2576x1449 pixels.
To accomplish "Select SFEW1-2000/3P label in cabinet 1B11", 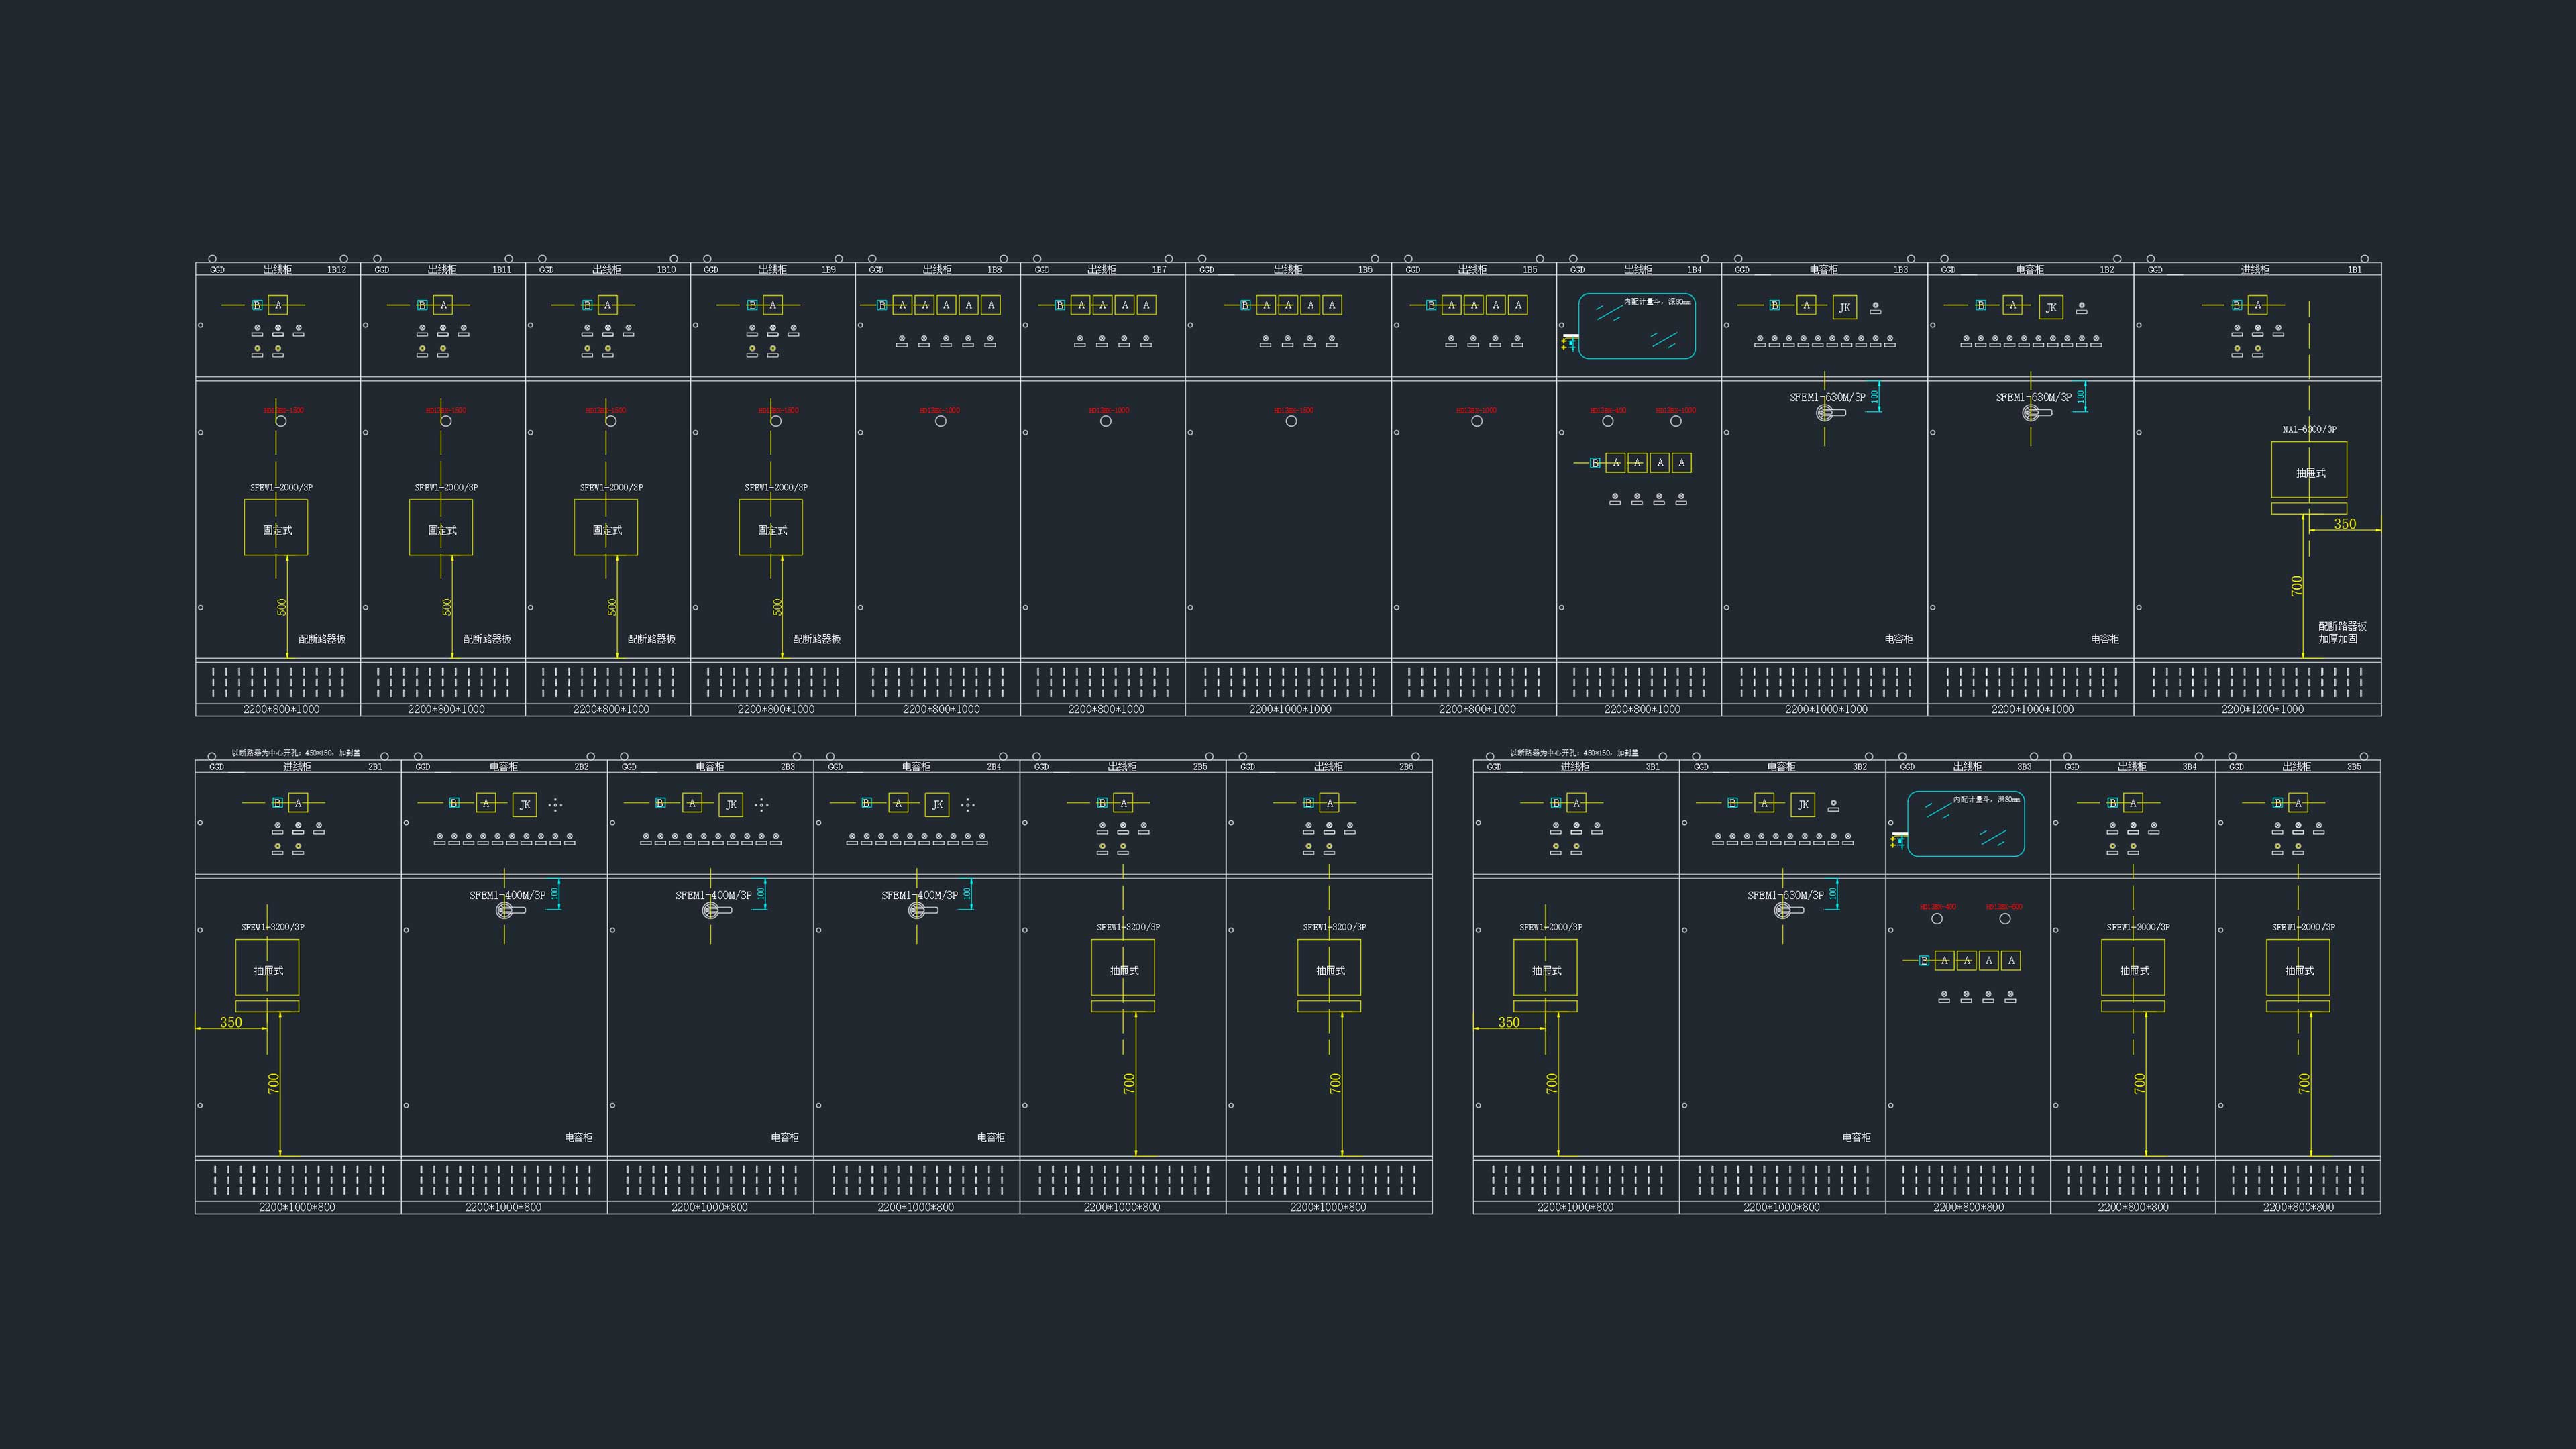I will (446, 488).
